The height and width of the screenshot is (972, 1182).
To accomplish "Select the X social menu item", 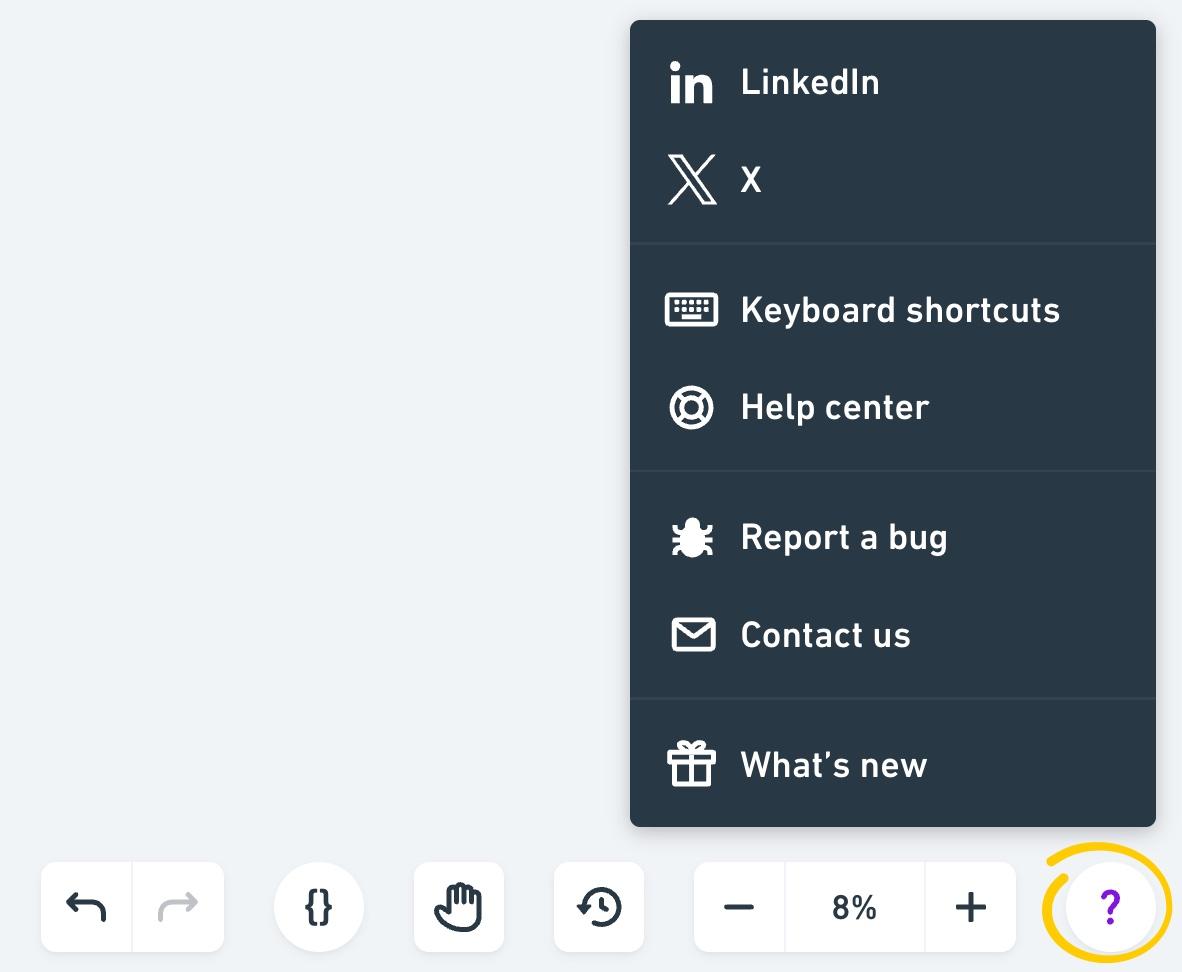I will point(751,180).
